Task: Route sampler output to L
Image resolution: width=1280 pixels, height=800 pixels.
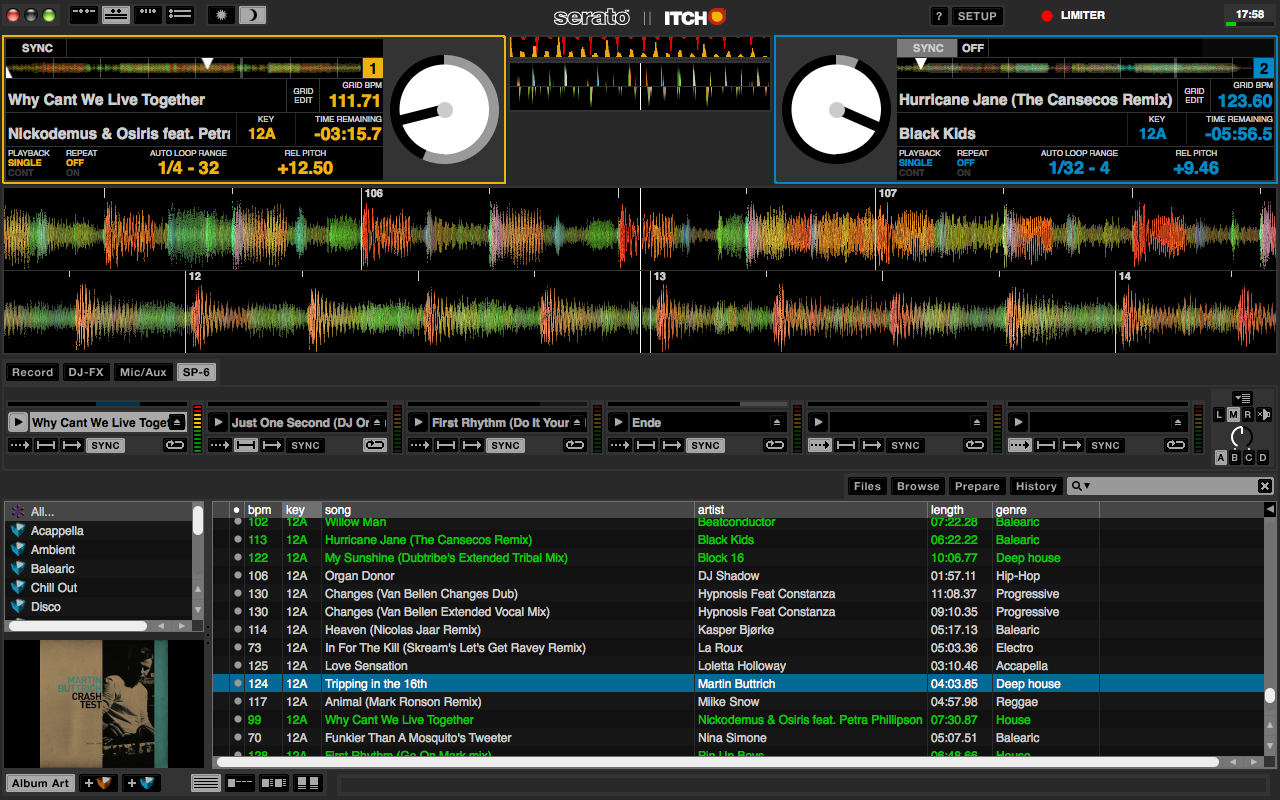Action: 1219,414
